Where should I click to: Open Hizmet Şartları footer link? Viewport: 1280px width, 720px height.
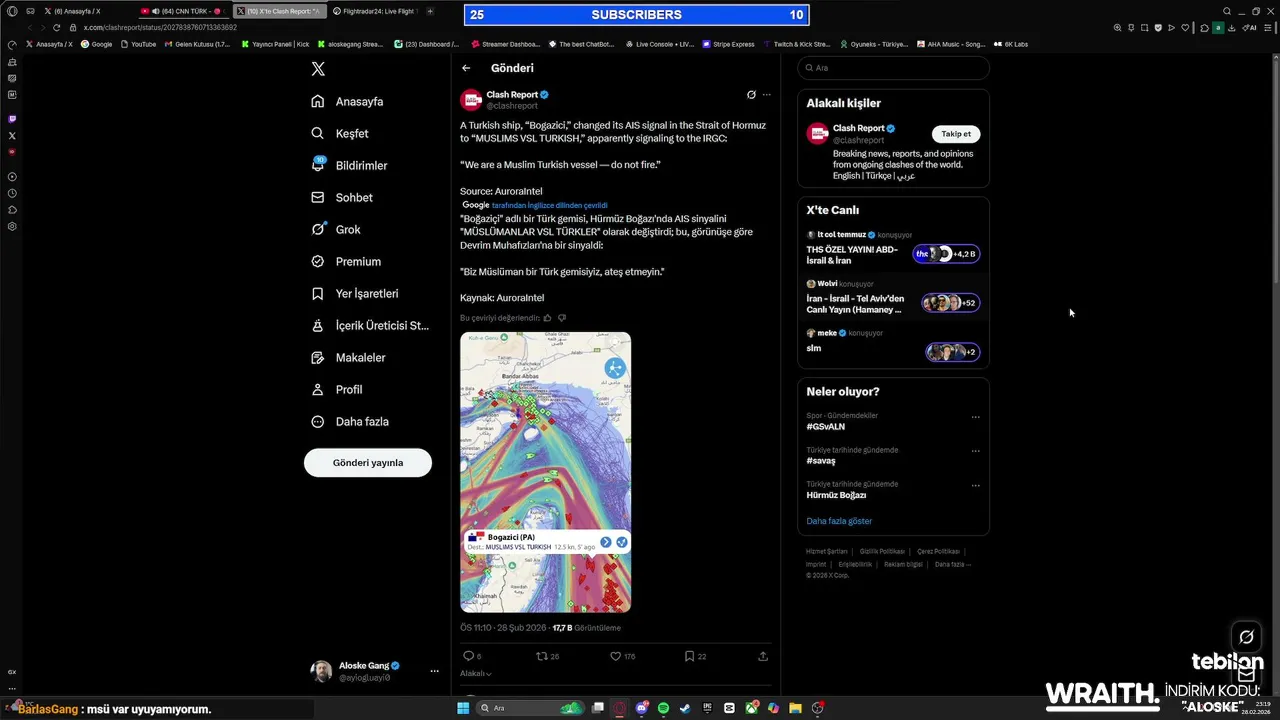[827, 551]
